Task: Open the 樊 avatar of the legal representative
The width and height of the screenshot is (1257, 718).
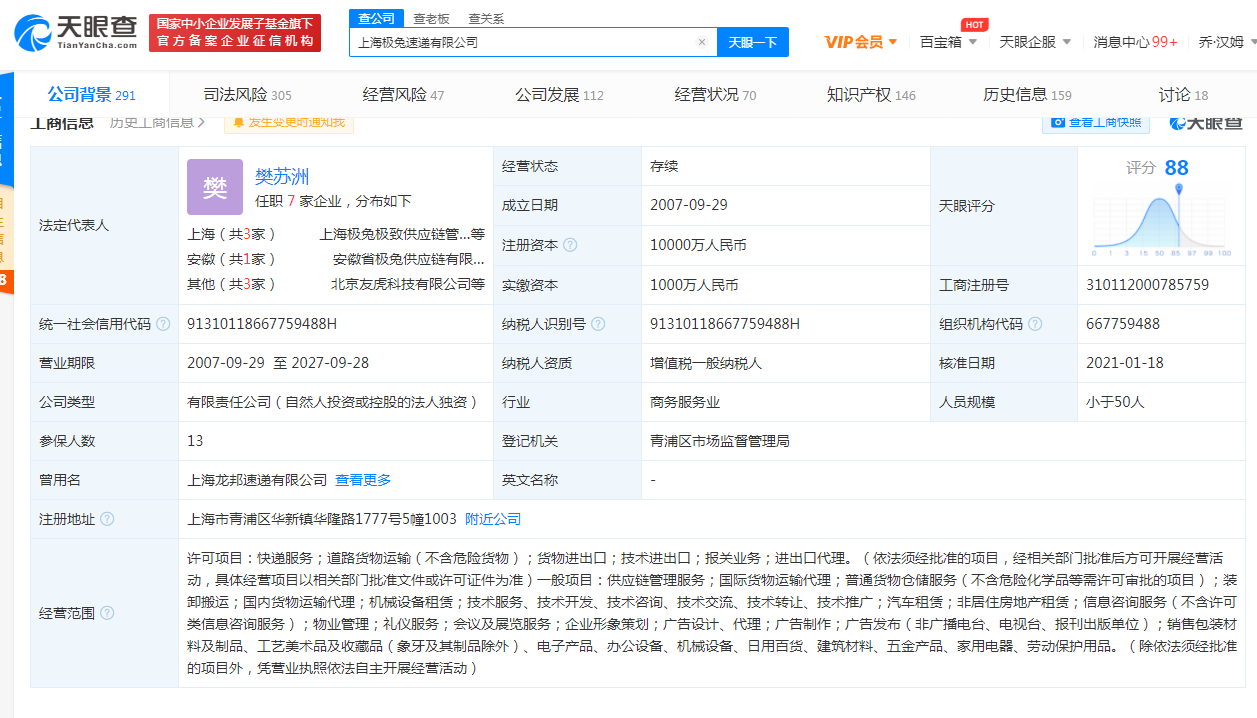Action: (215, 187)
